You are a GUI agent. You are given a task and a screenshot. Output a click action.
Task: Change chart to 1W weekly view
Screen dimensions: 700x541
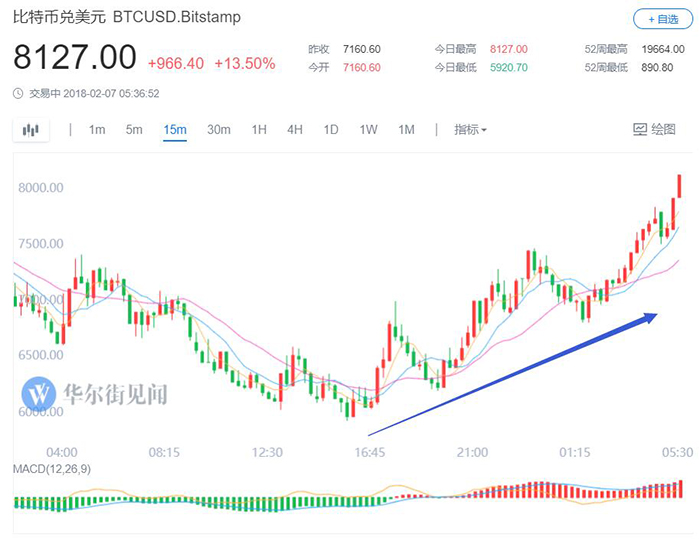[368, 130]
